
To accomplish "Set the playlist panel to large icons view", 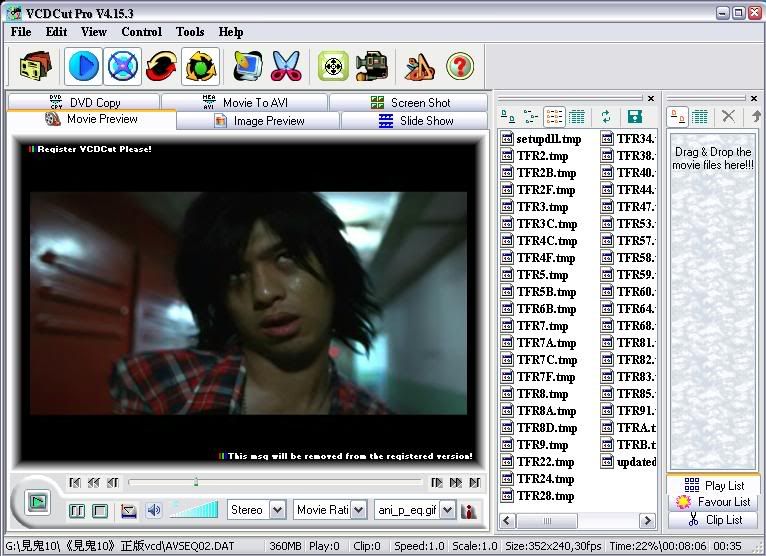I will [x=678, y=116].
